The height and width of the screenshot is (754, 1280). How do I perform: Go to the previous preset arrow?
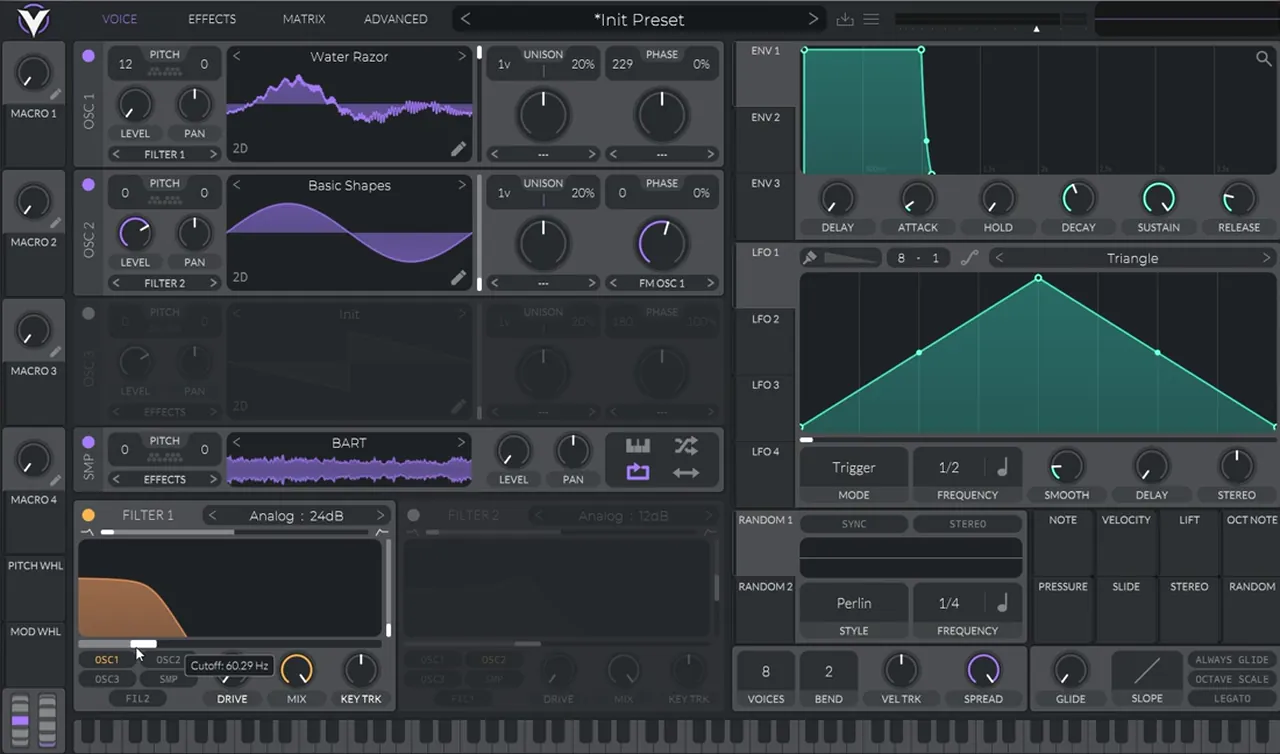[465, 19]
